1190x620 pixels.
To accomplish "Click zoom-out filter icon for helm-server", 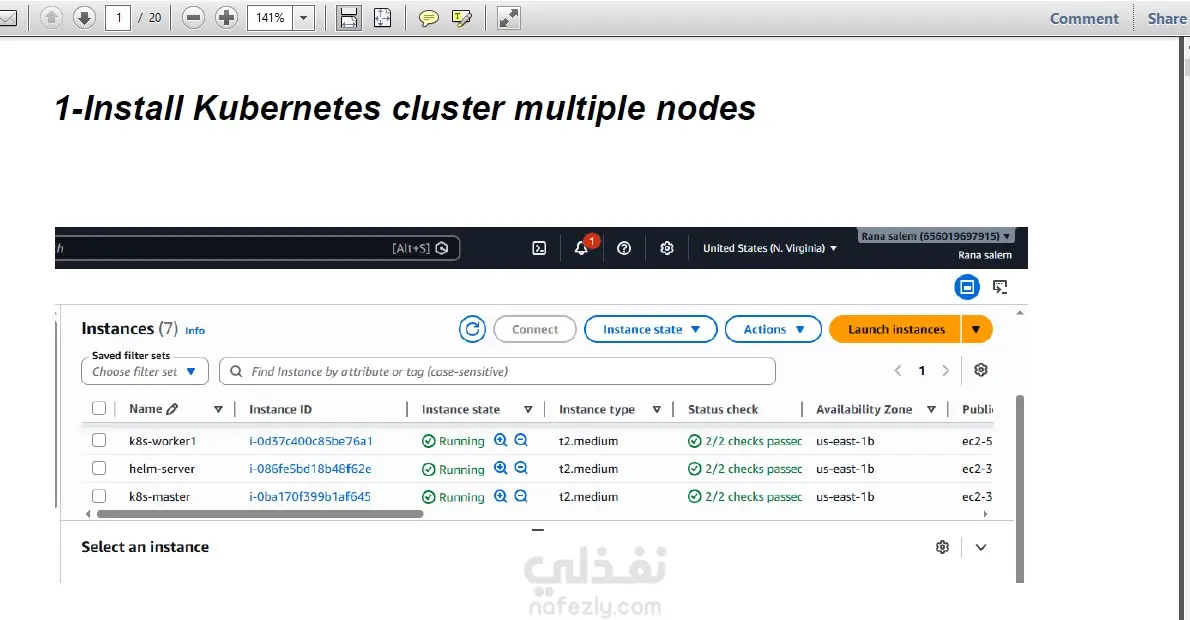I will point(521,468).
